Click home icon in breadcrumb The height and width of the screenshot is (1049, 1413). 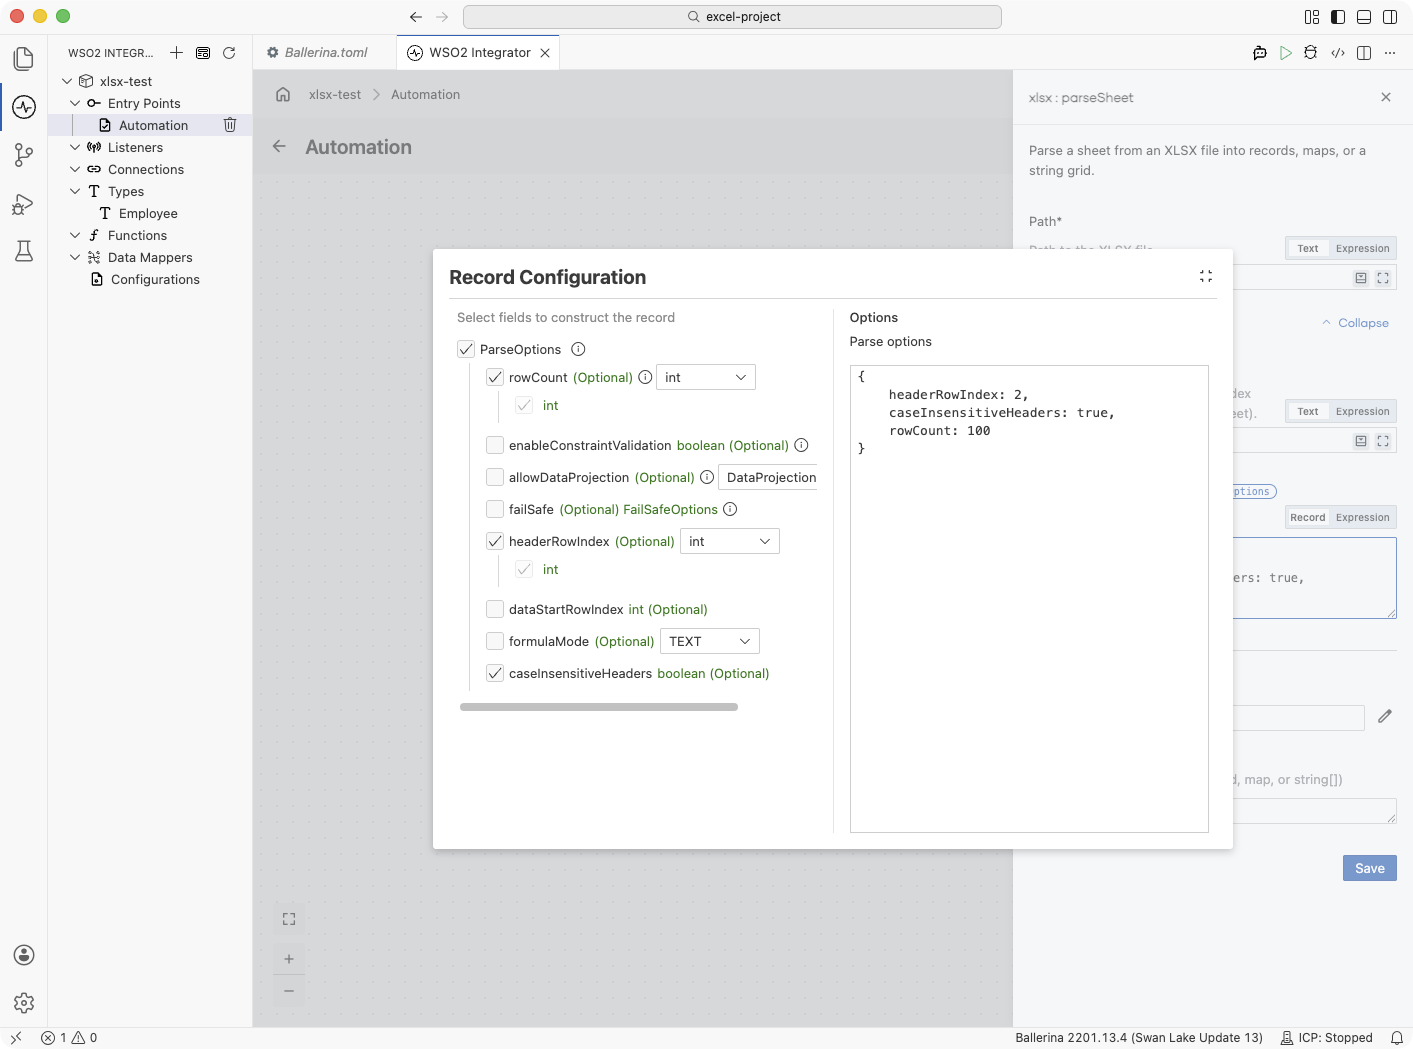(x=283, y=94)
